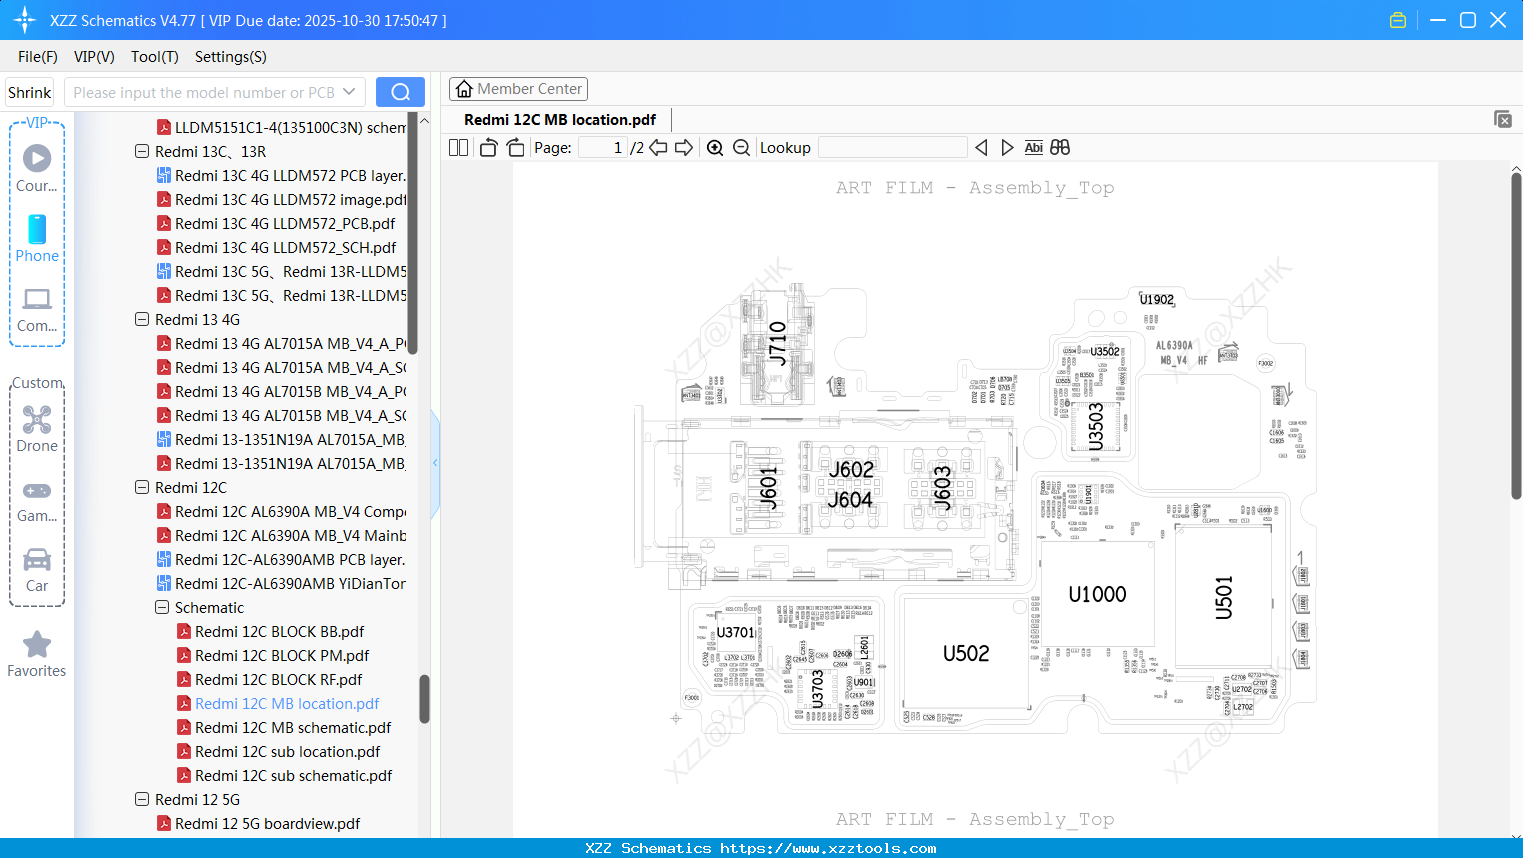Click the yellow toolbox icon in title bar
This screenshot has height=858, width=1523.
click(x=1398, y=20)
